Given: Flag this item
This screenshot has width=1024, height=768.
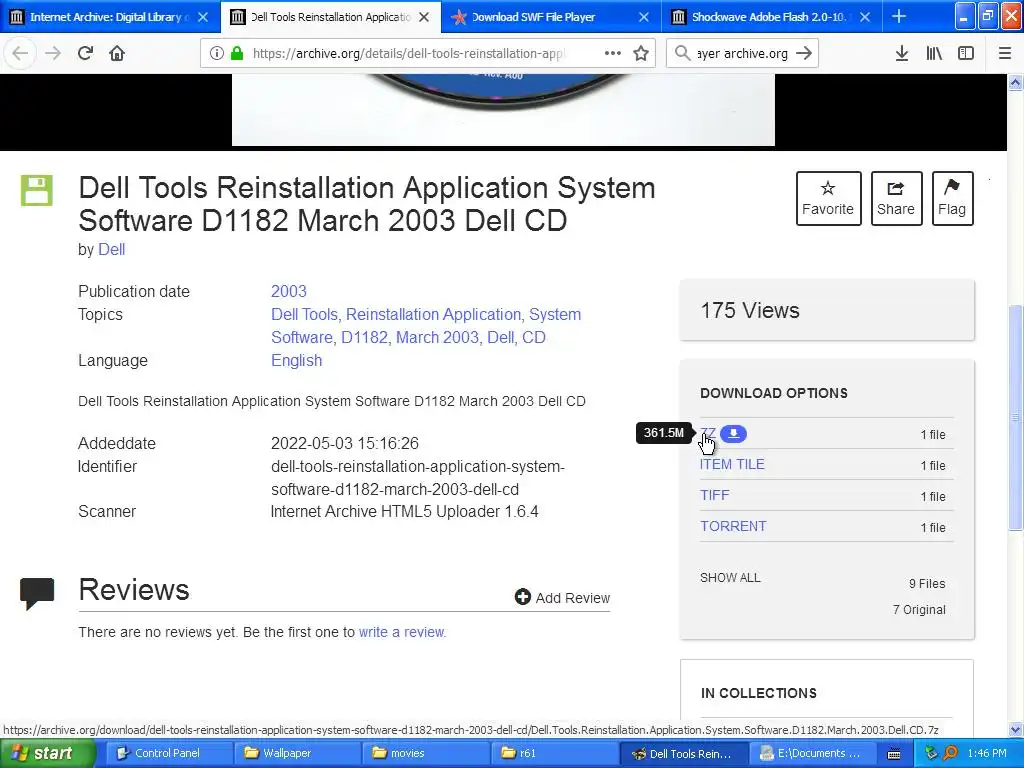Looking at the screenshot, I should (x=952, y=199).
